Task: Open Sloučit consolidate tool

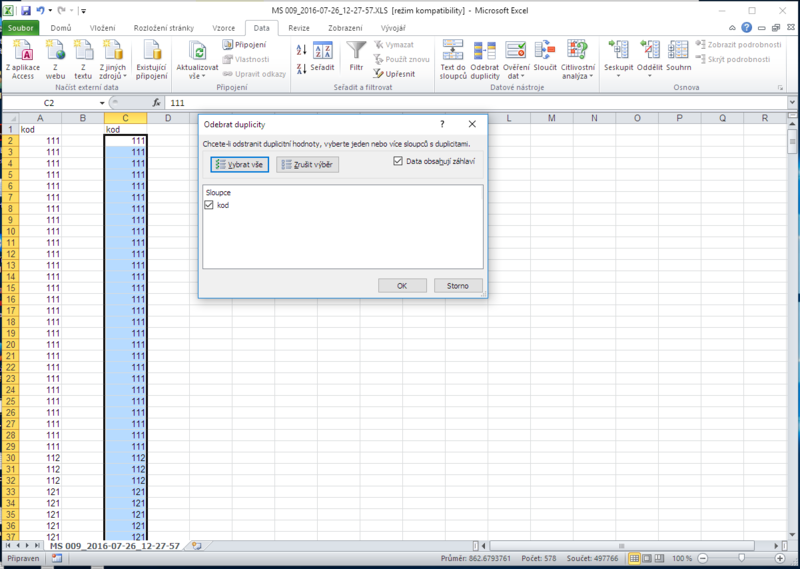Action: pos(545,57)
